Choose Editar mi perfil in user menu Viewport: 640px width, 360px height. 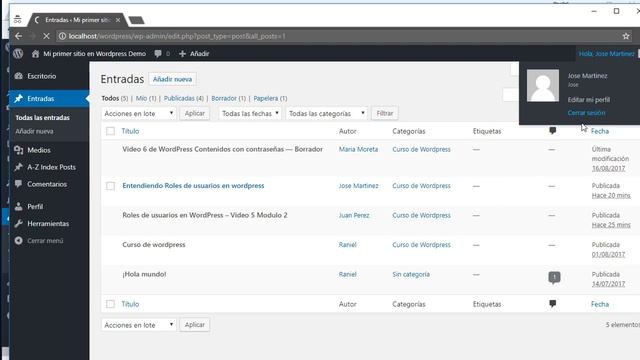tap(589, 100)
